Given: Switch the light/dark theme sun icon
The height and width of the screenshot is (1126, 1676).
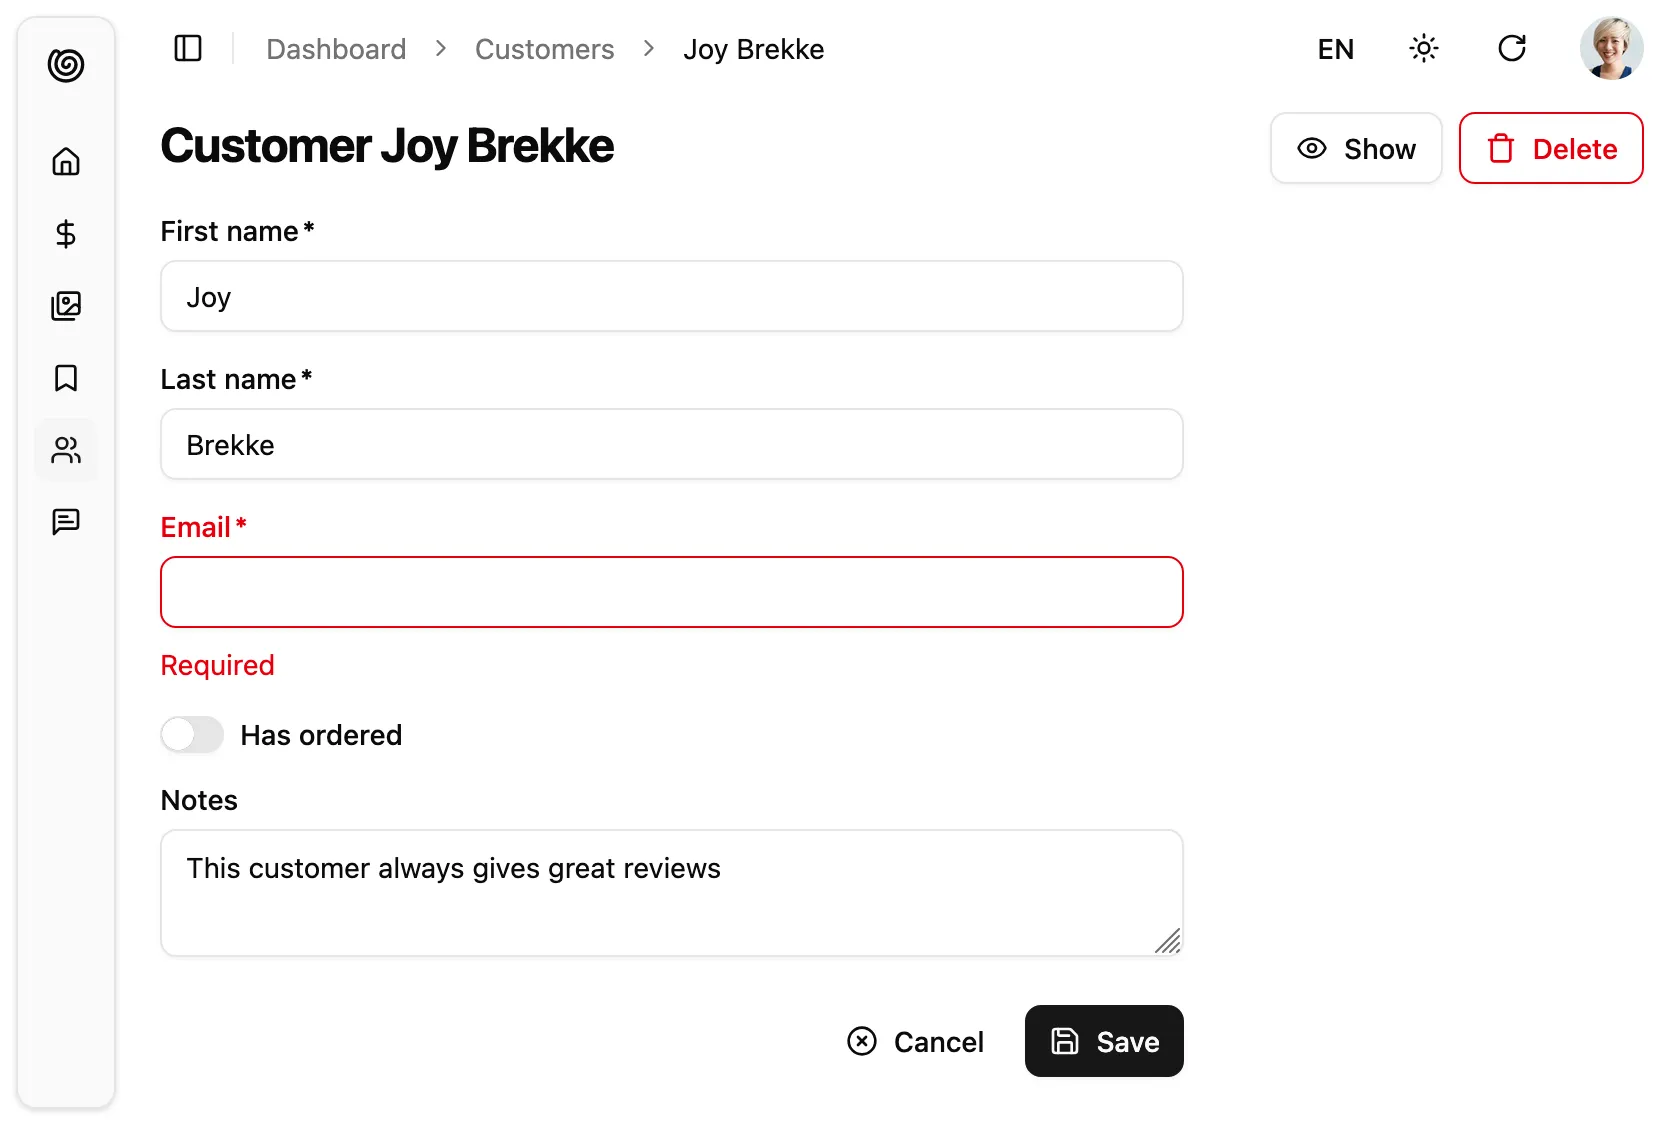Looking at the screenshot, I should 1423,48.
